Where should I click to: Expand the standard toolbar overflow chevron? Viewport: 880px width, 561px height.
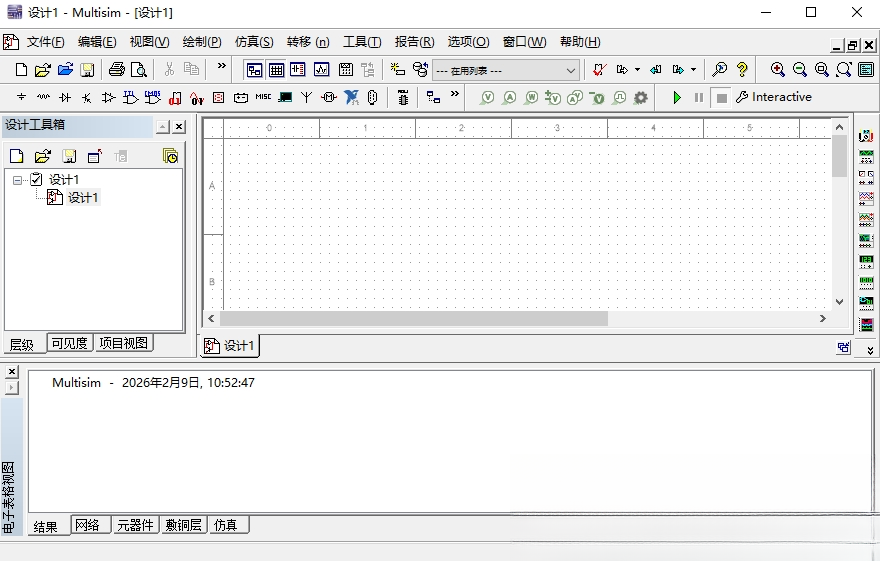coord(222,66)
